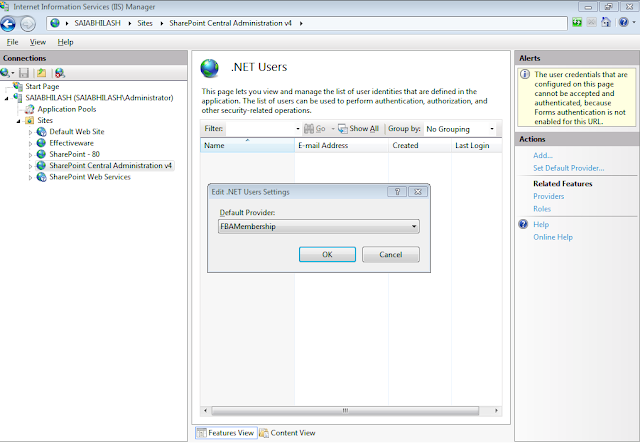Open the Default Provider combo box
The image size is (640, 443).
[319, 227]
